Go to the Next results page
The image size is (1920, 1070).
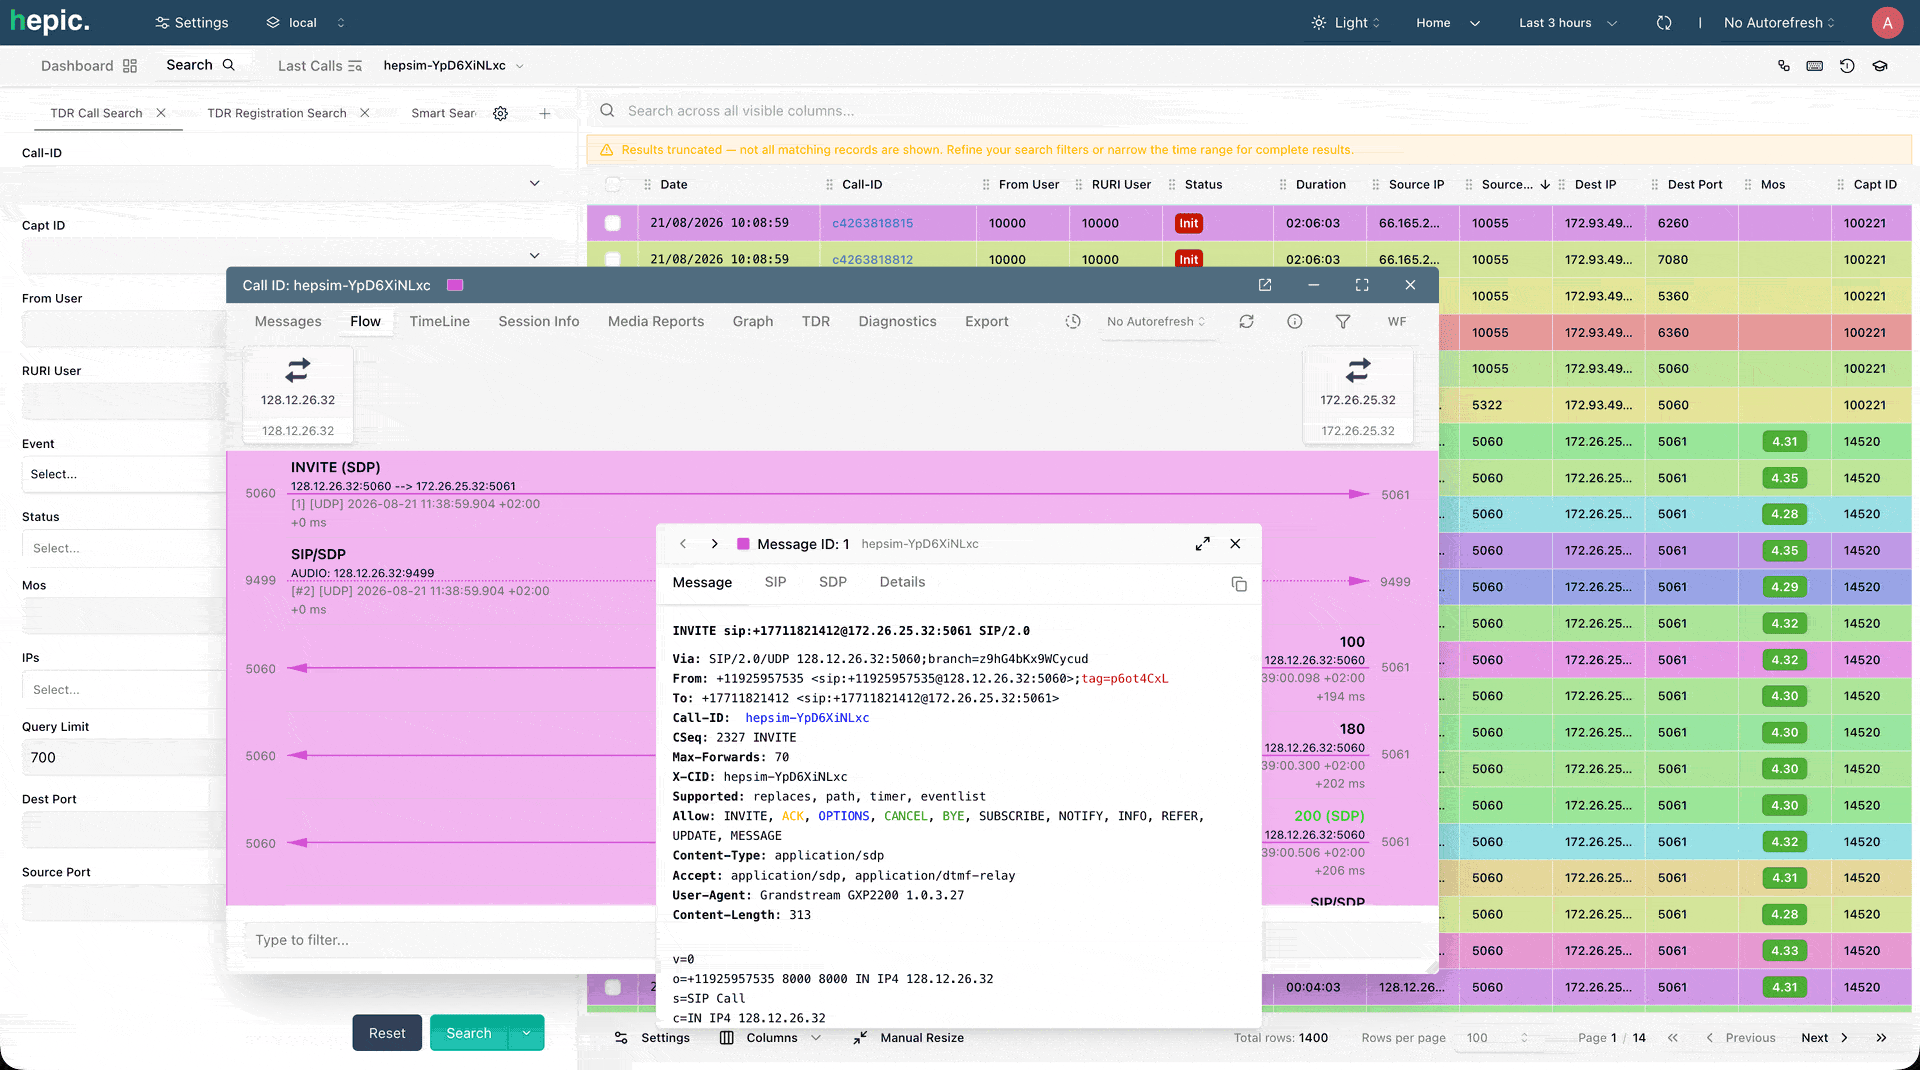(1825, 1038)
